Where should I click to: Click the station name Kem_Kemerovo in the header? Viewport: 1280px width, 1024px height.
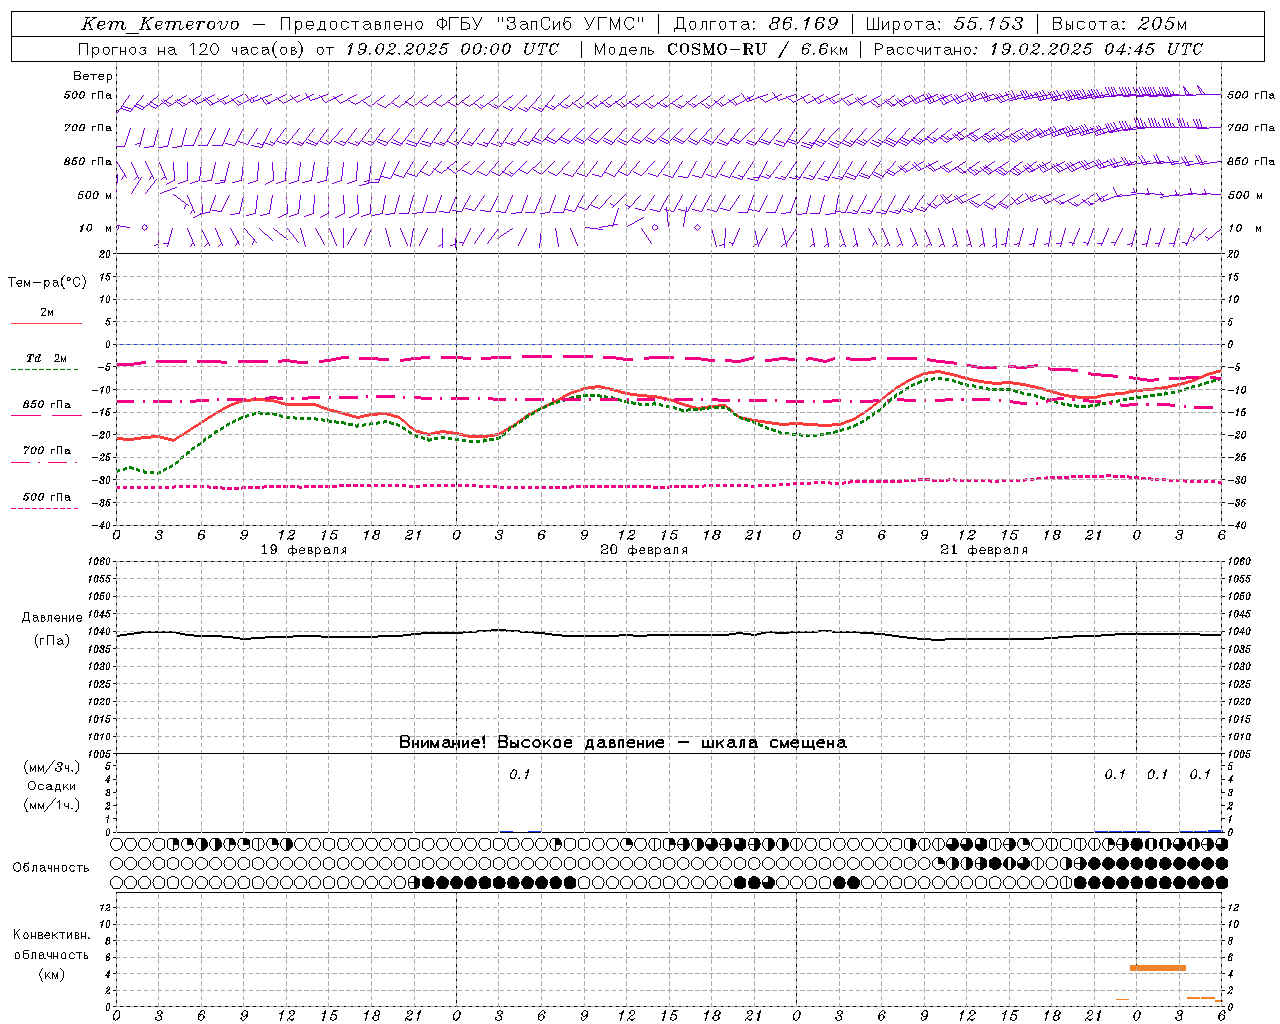click(x=161, y=24)
